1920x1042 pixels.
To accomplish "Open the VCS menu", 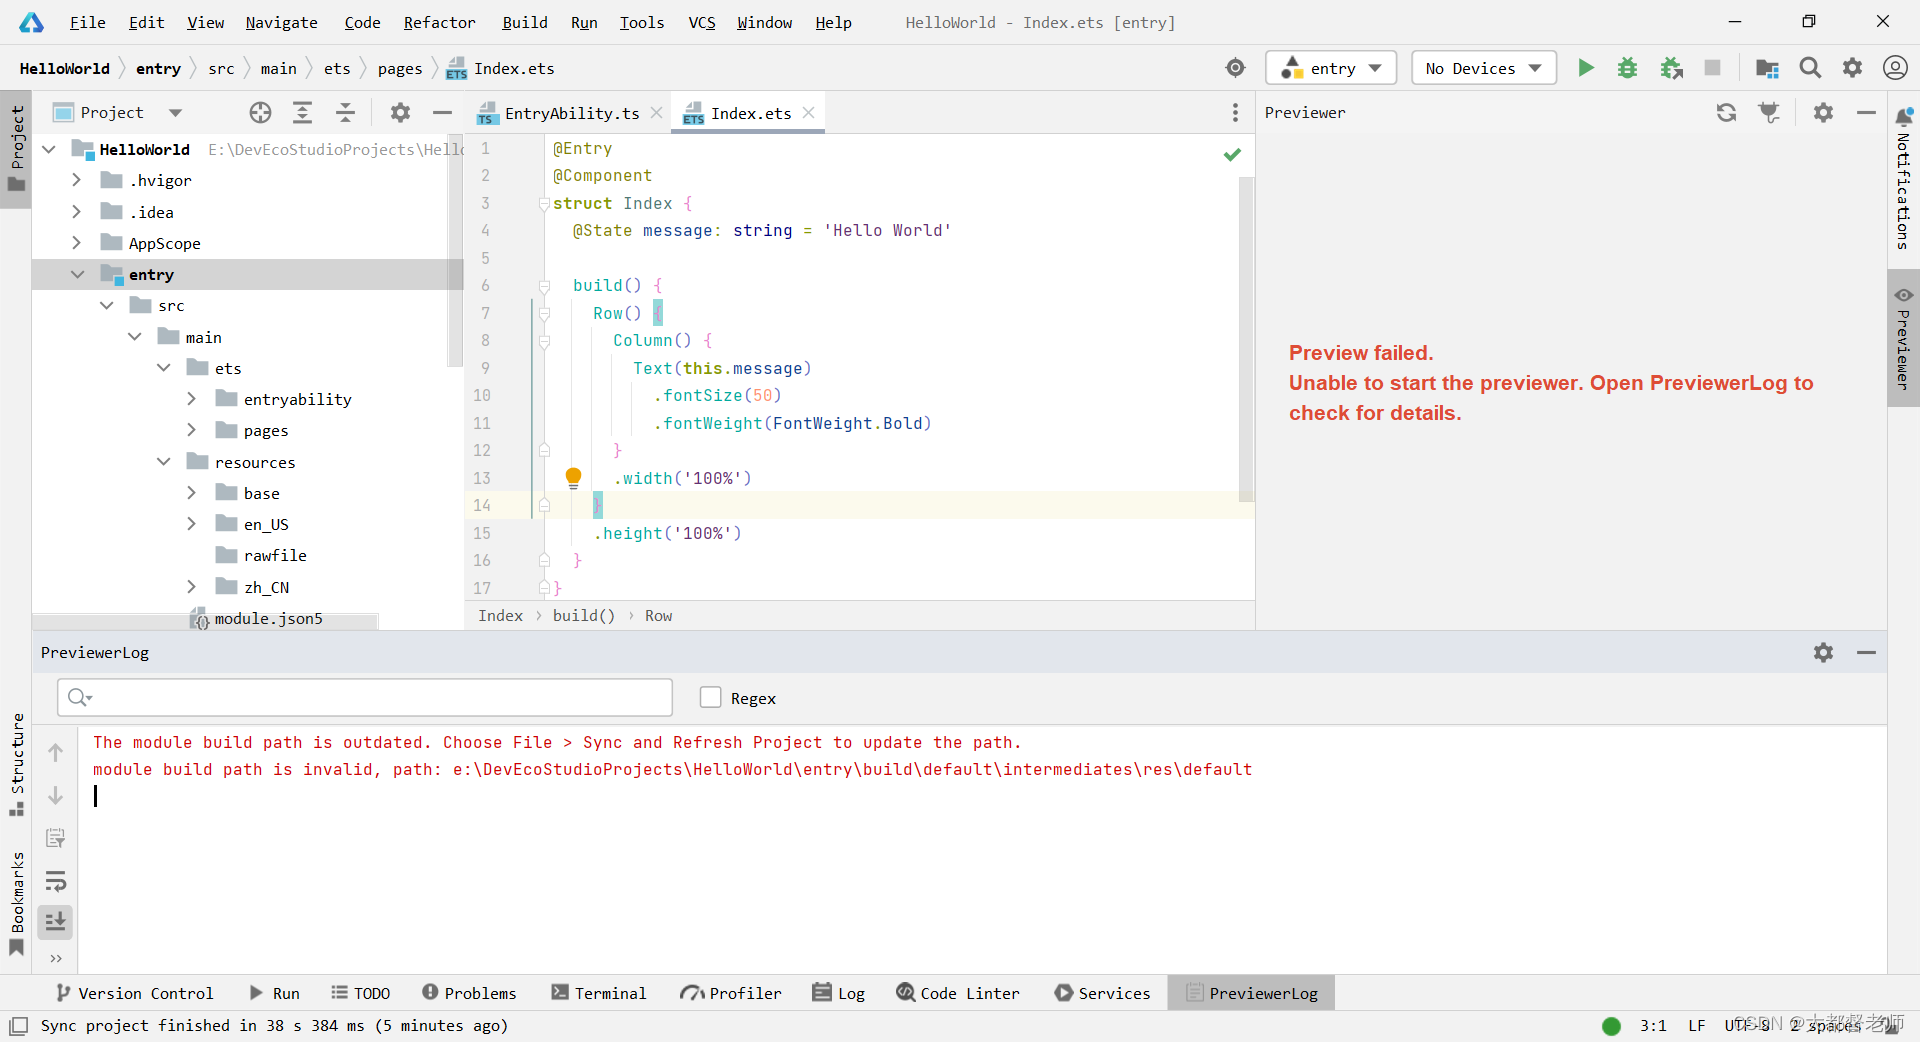I will [702, 22].
